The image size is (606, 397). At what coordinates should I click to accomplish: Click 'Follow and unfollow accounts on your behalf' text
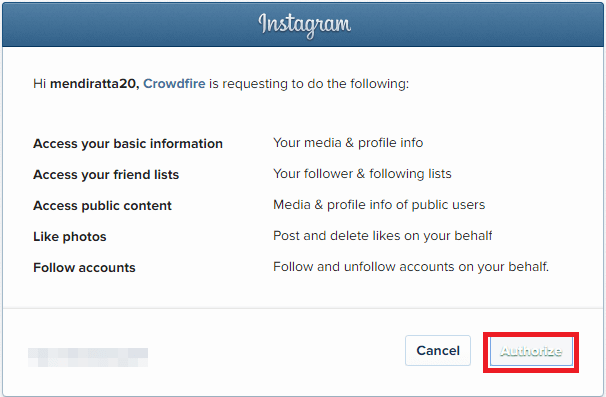pyautogui.click(x=411, y=266)
